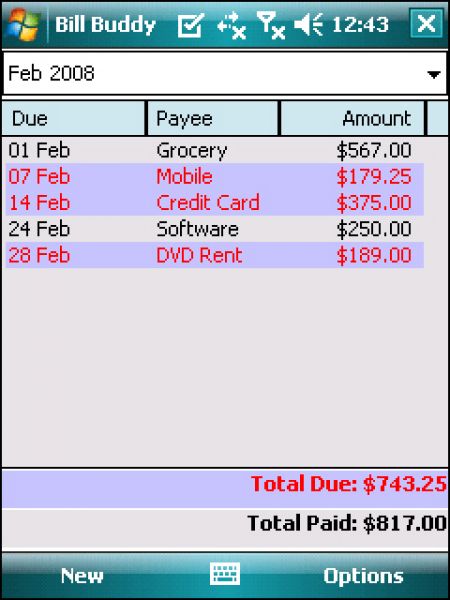The width and height of the screenshot is (450, 600).
Task: Open the speaker volume icon
Action: click(308, 24)
